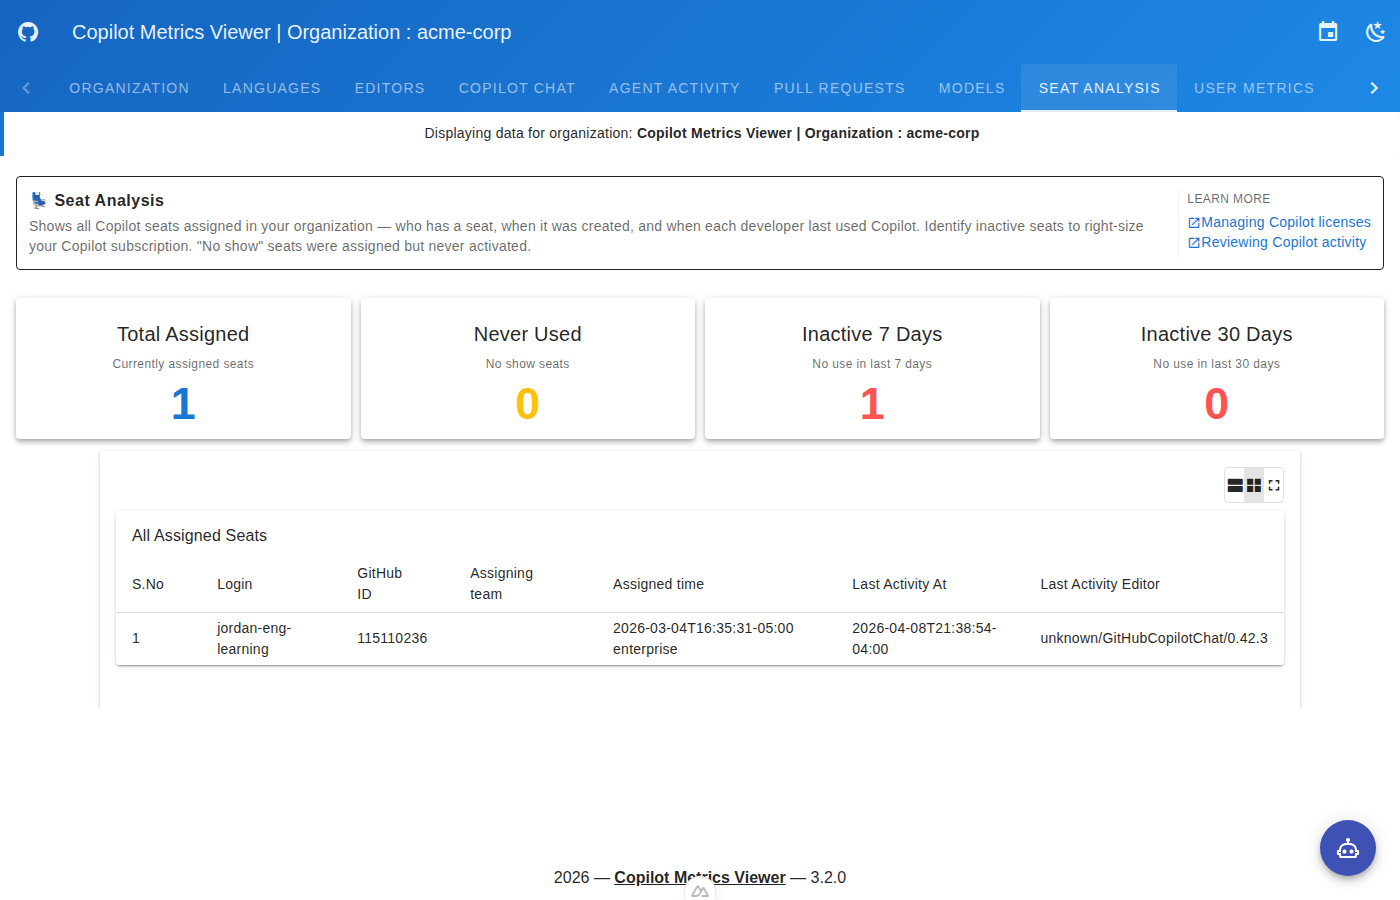
Task: Click the Inactive 30 Days card
Action: [x=1217, y=368]
